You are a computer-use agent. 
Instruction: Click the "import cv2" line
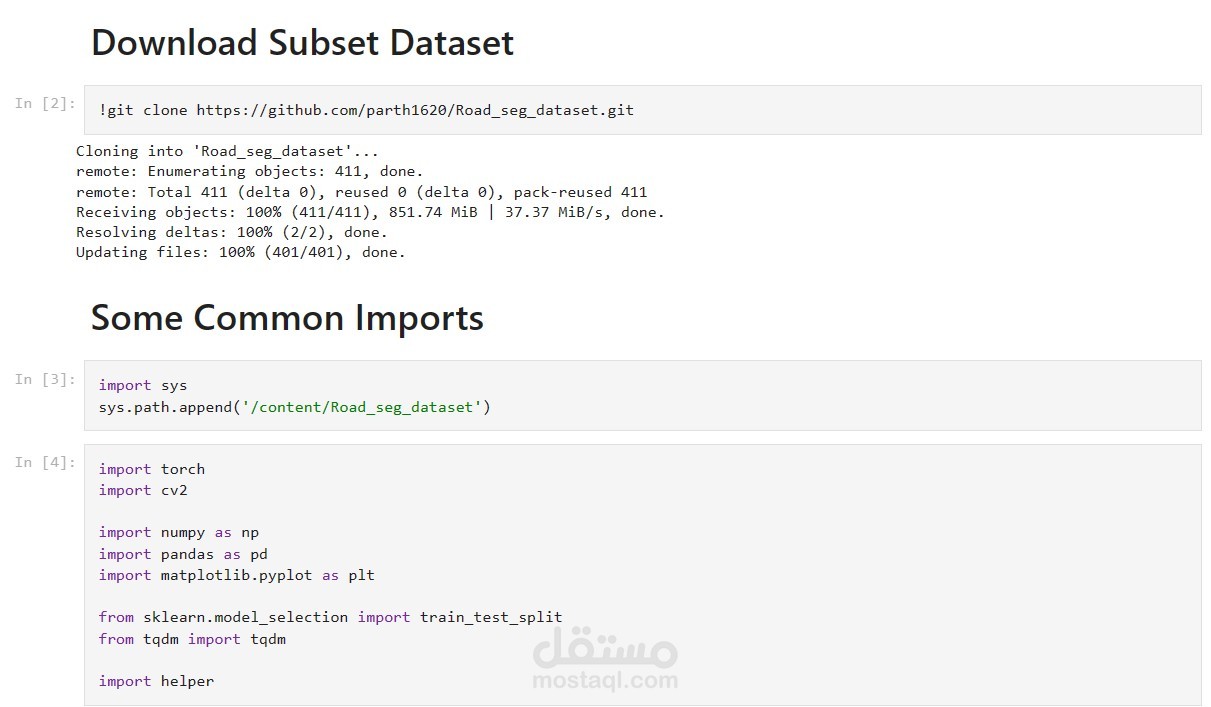142,490
